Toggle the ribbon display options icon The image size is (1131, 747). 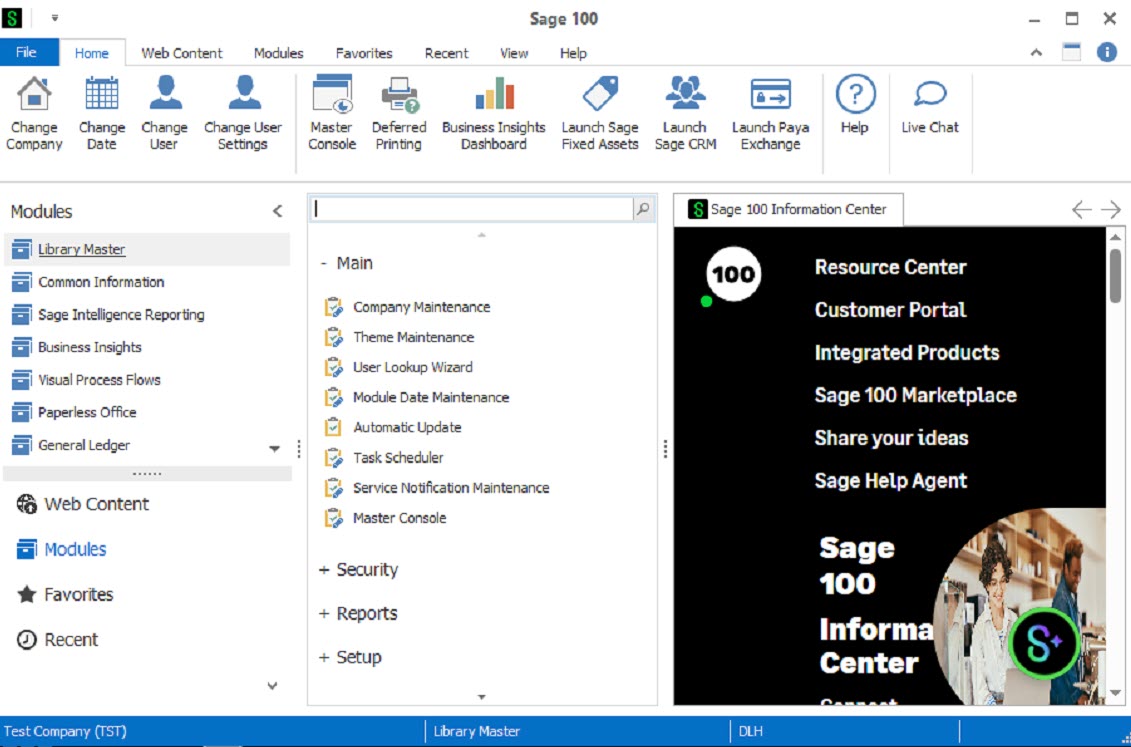[x=1072, y=52]
